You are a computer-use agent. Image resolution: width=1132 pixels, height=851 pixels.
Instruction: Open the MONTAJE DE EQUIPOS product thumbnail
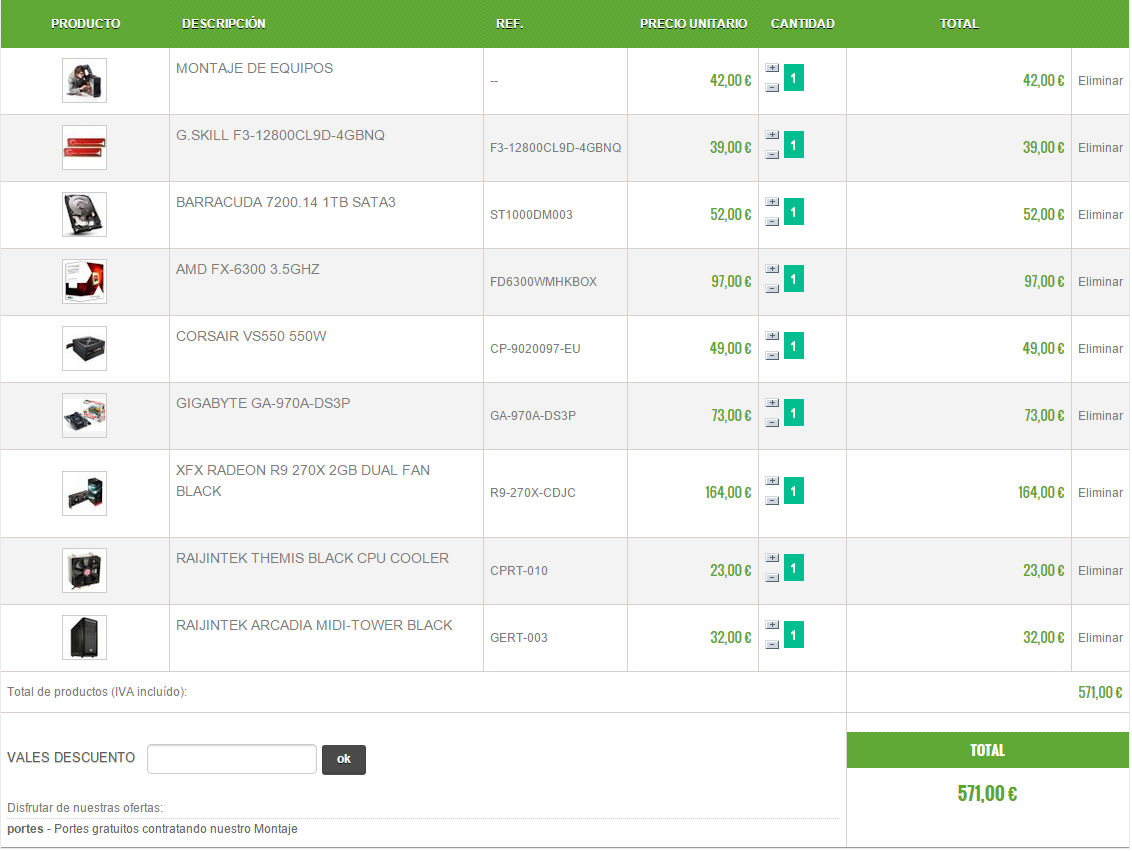[84, 81]
